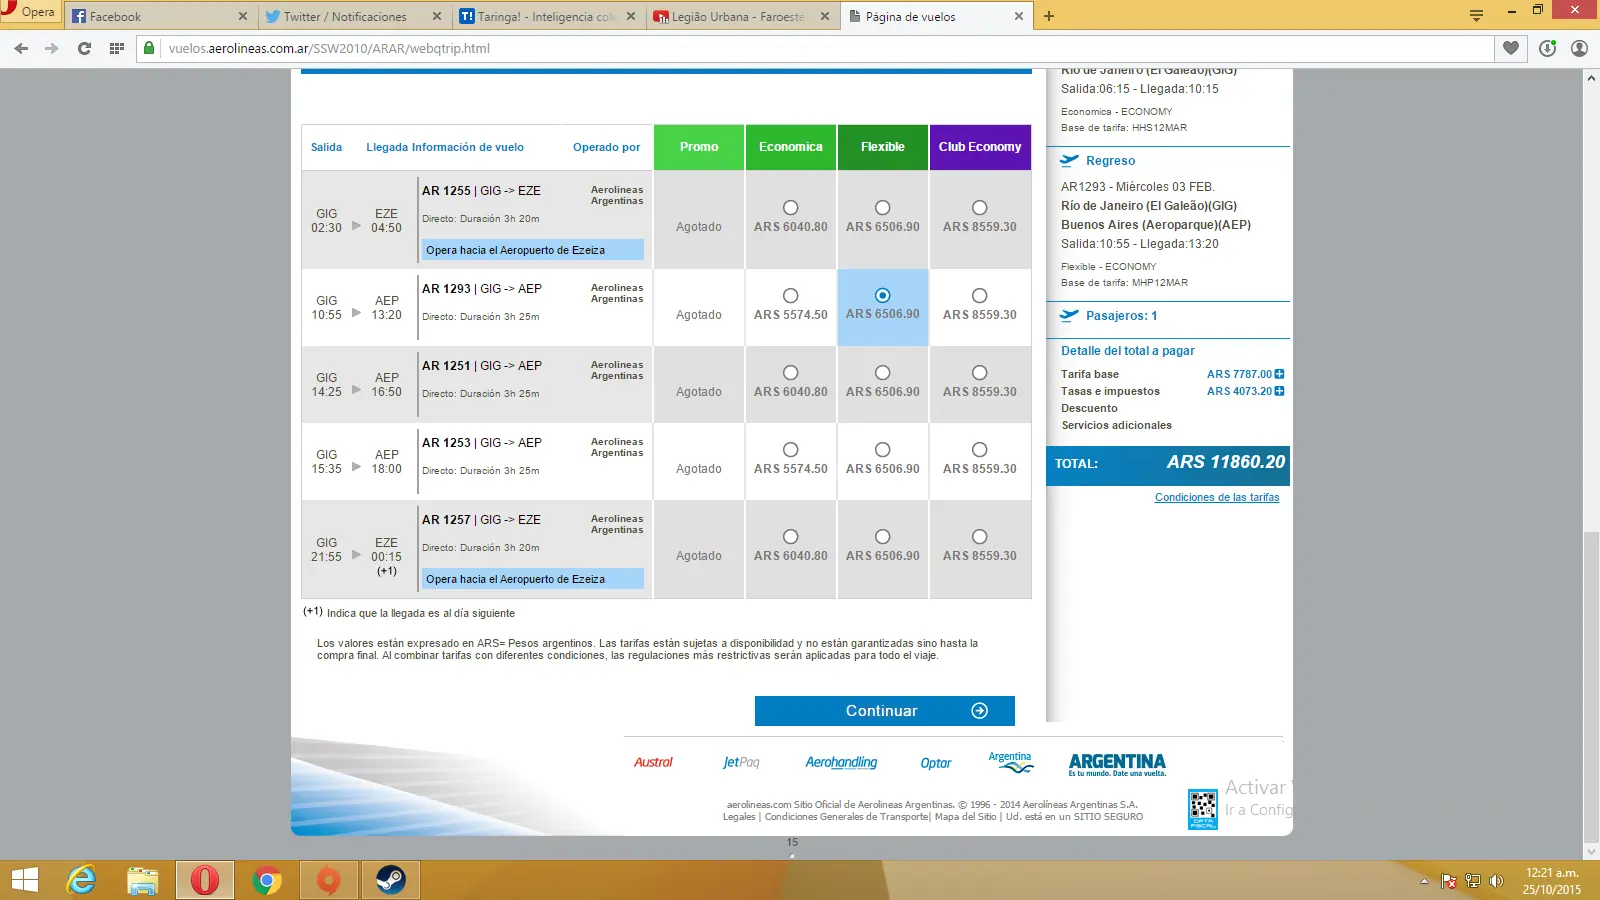Screen dimensions: 1600x900
Task: Click the volume icon in system tray
Action: (1496, 881)
